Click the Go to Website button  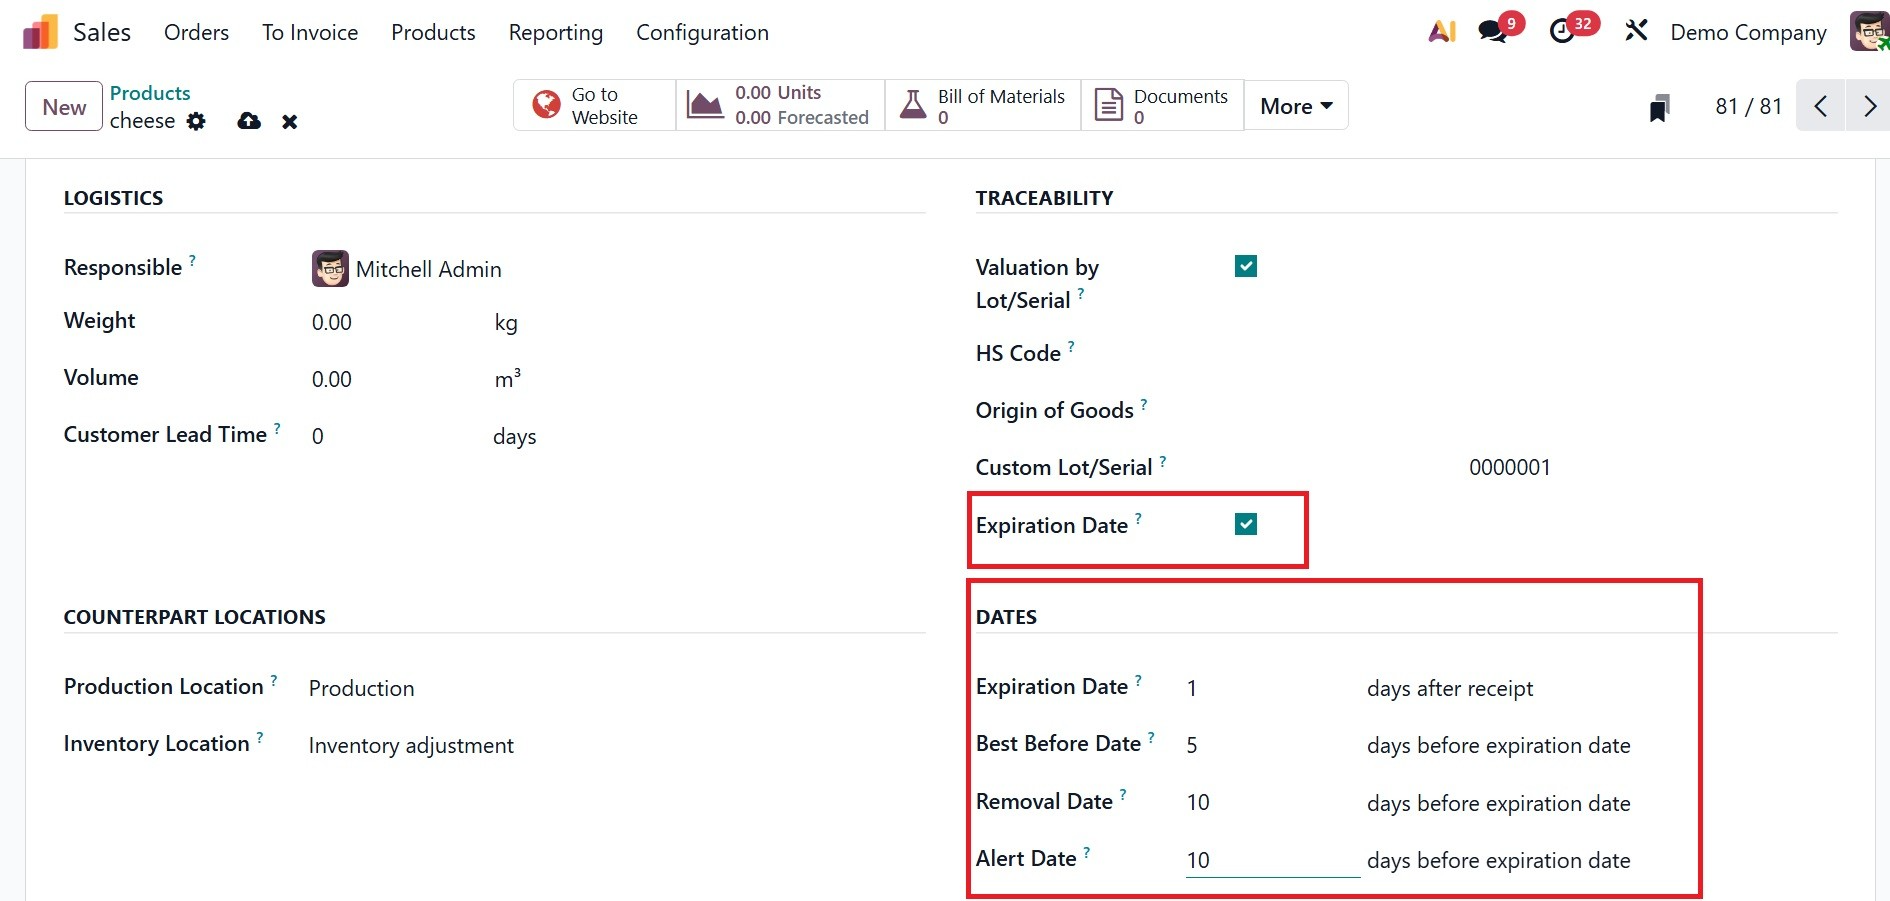pyautogui.click(x=592, y=105)
